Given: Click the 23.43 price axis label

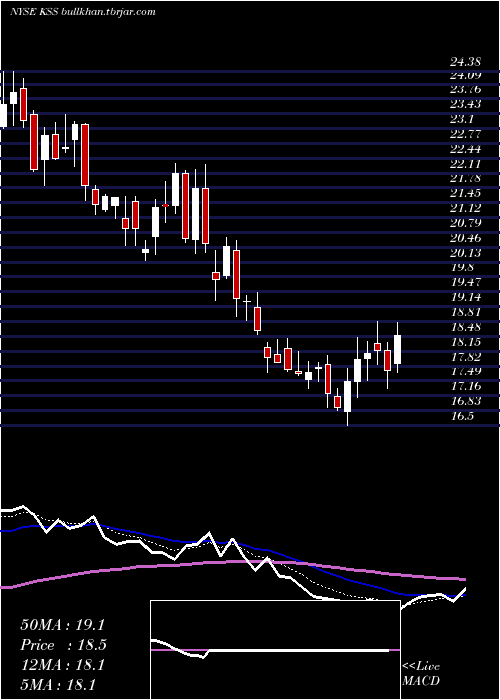Looking at the screenshot, I should coord(465,104).
